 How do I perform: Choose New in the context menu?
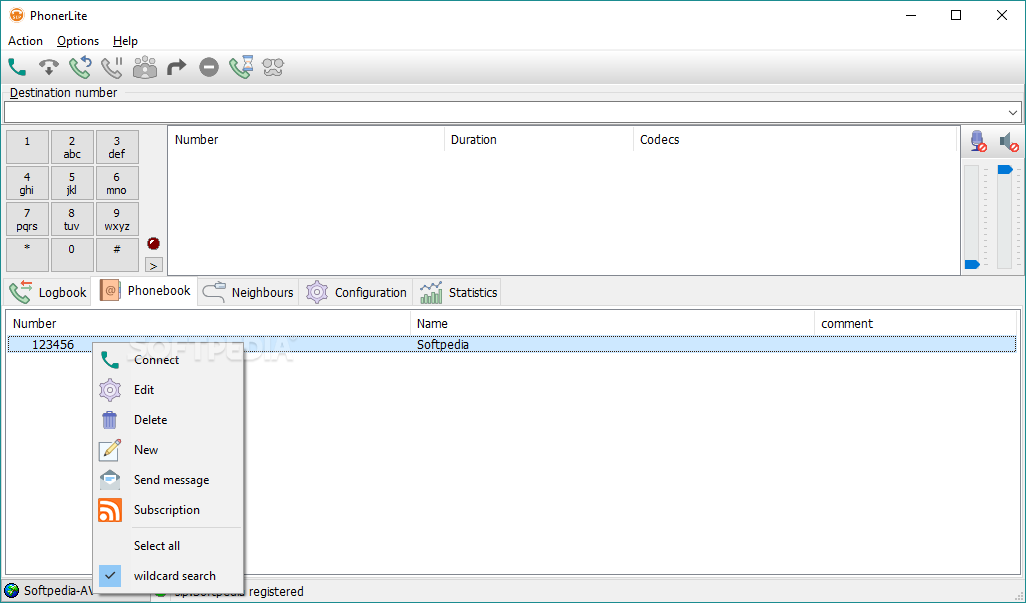pyautogui.click(x=168, y=450)
